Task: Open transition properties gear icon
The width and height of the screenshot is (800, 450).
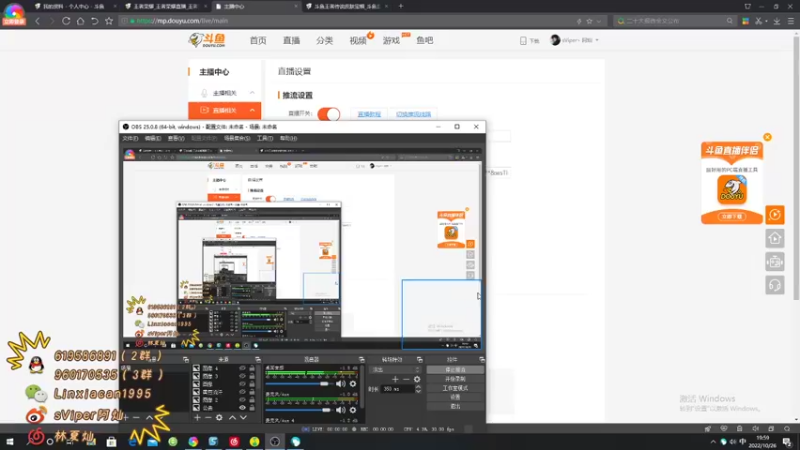Action: coord(417,379)
